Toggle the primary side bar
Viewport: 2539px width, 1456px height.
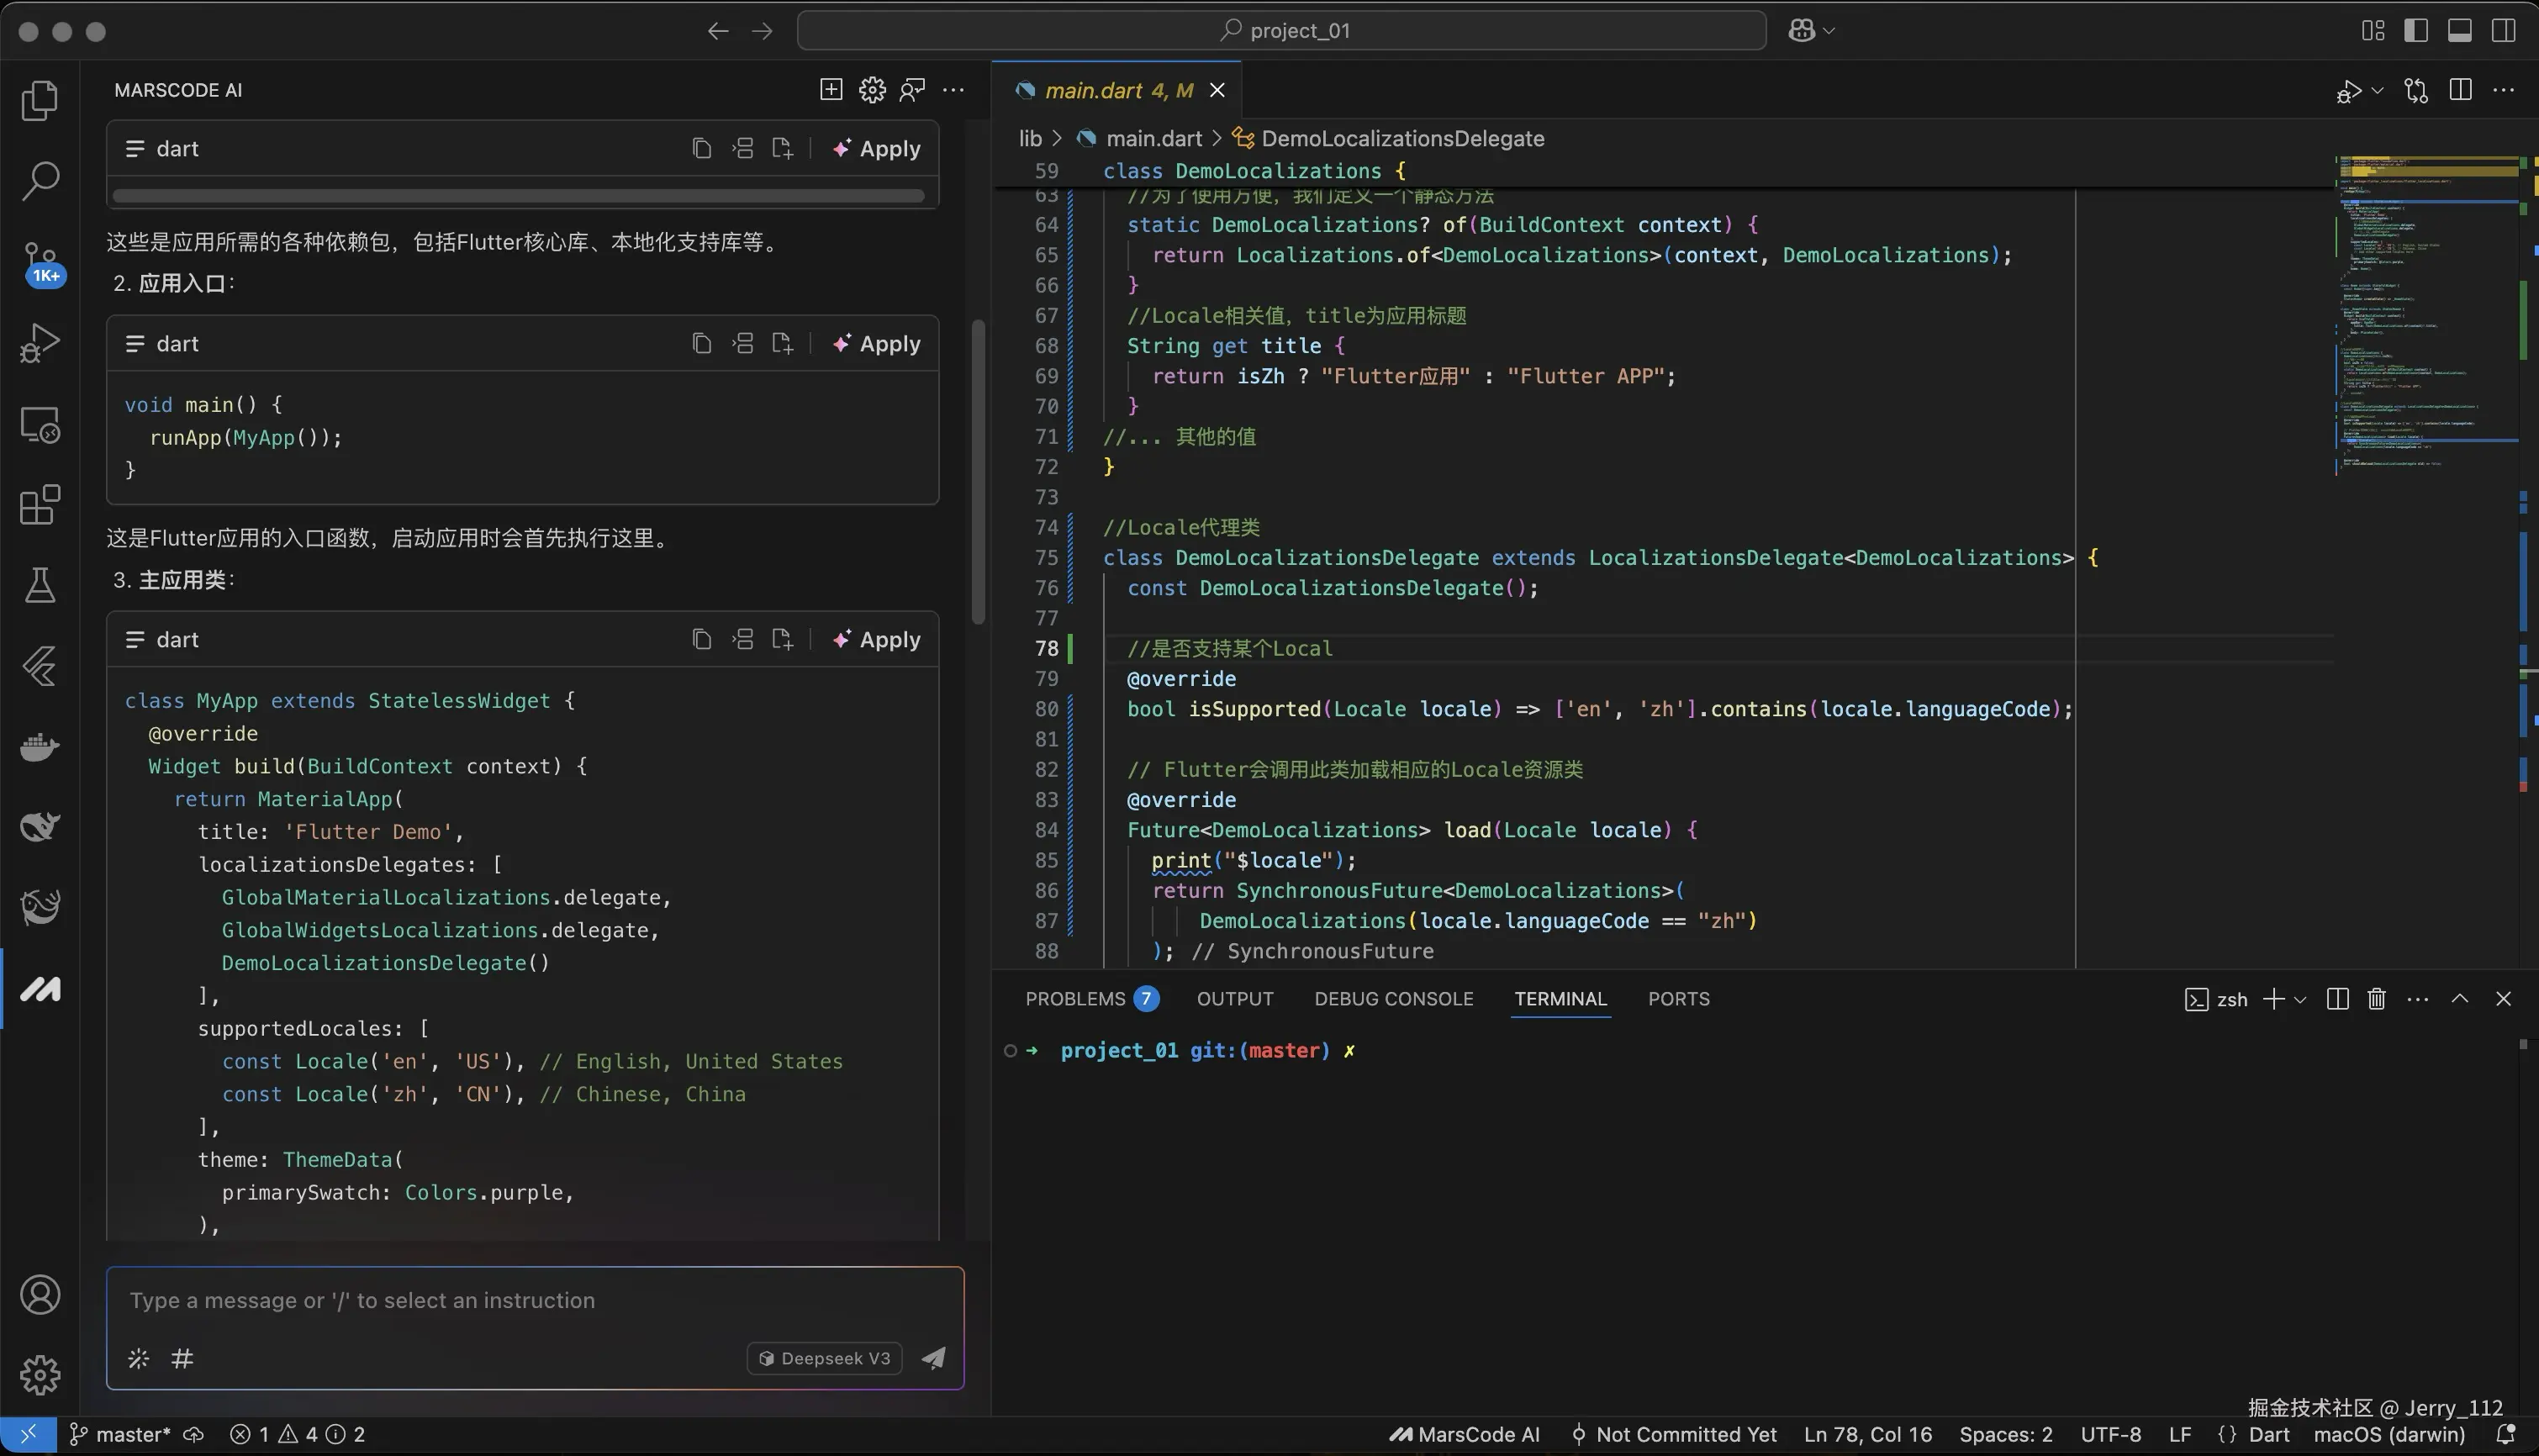click(2416, 31)
